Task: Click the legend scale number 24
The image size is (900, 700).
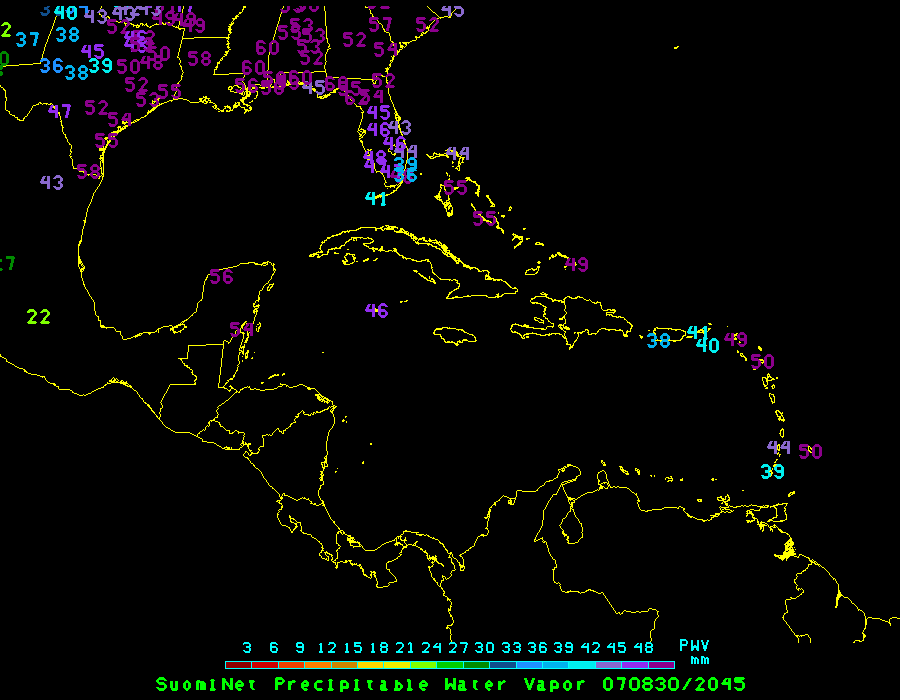Action: click(432, 648)
